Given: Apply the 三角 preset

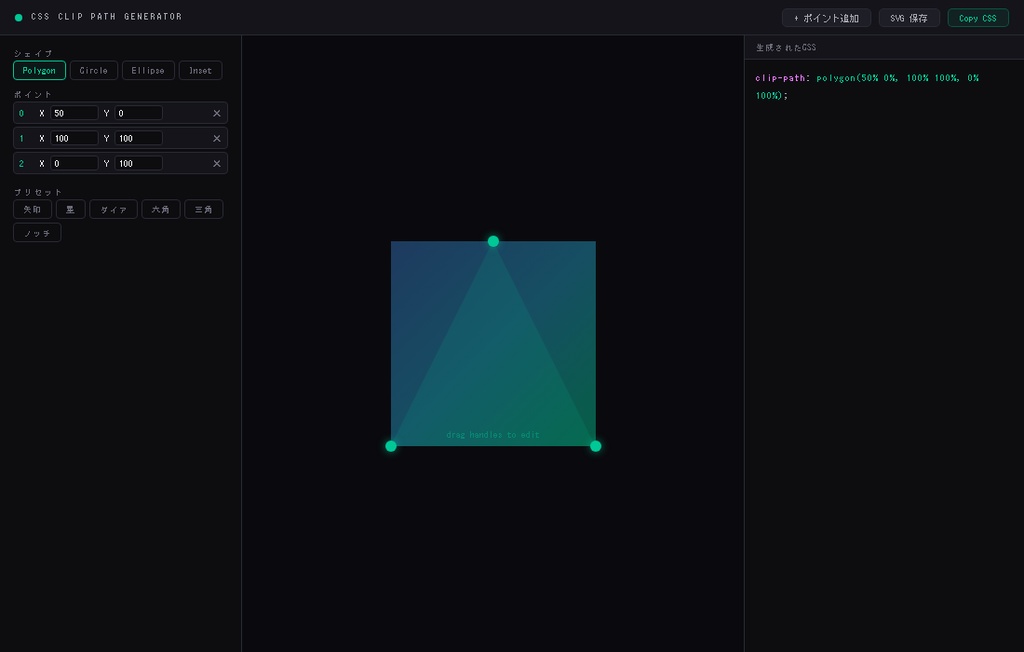Looking at the screenshot, I should [x=204, y=209].
